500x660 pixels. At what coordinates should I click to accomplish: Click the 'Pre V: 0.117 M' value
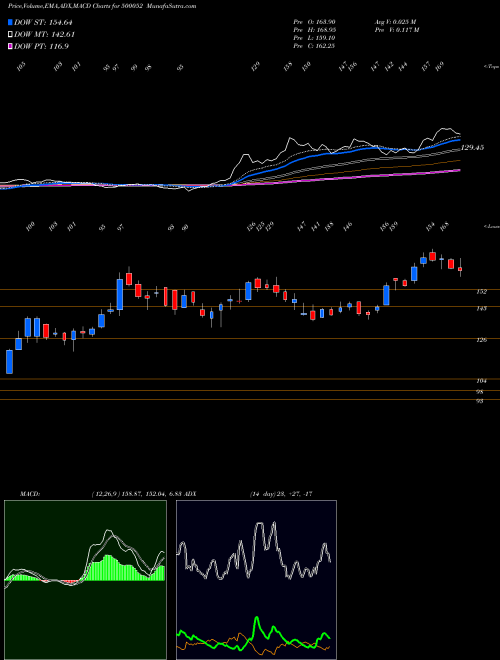(396, 30)
